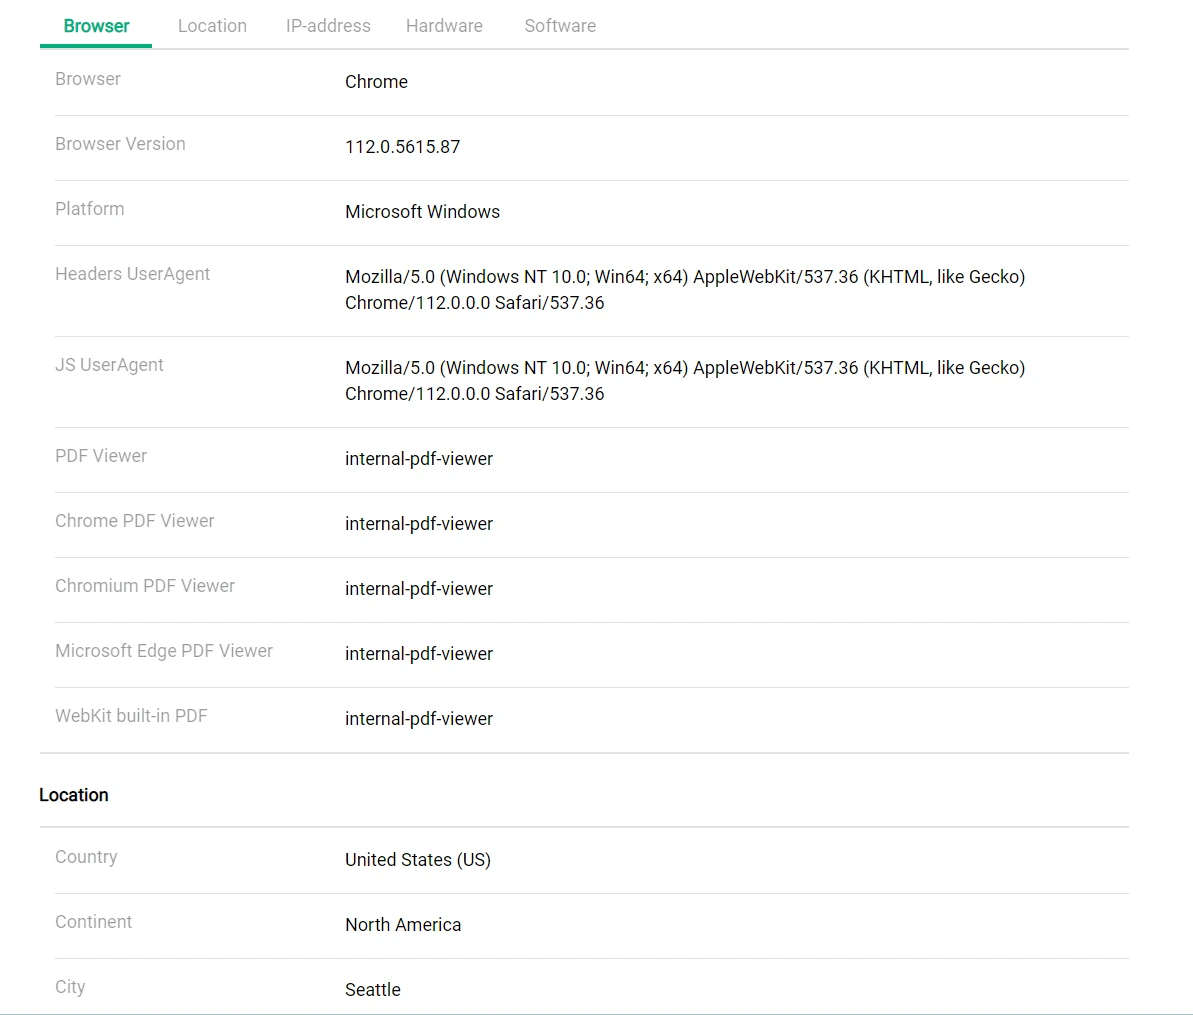Click the Microsoft Windows platform value
The width and height of the screenshot is (1193, 1015).
[422, 212]
